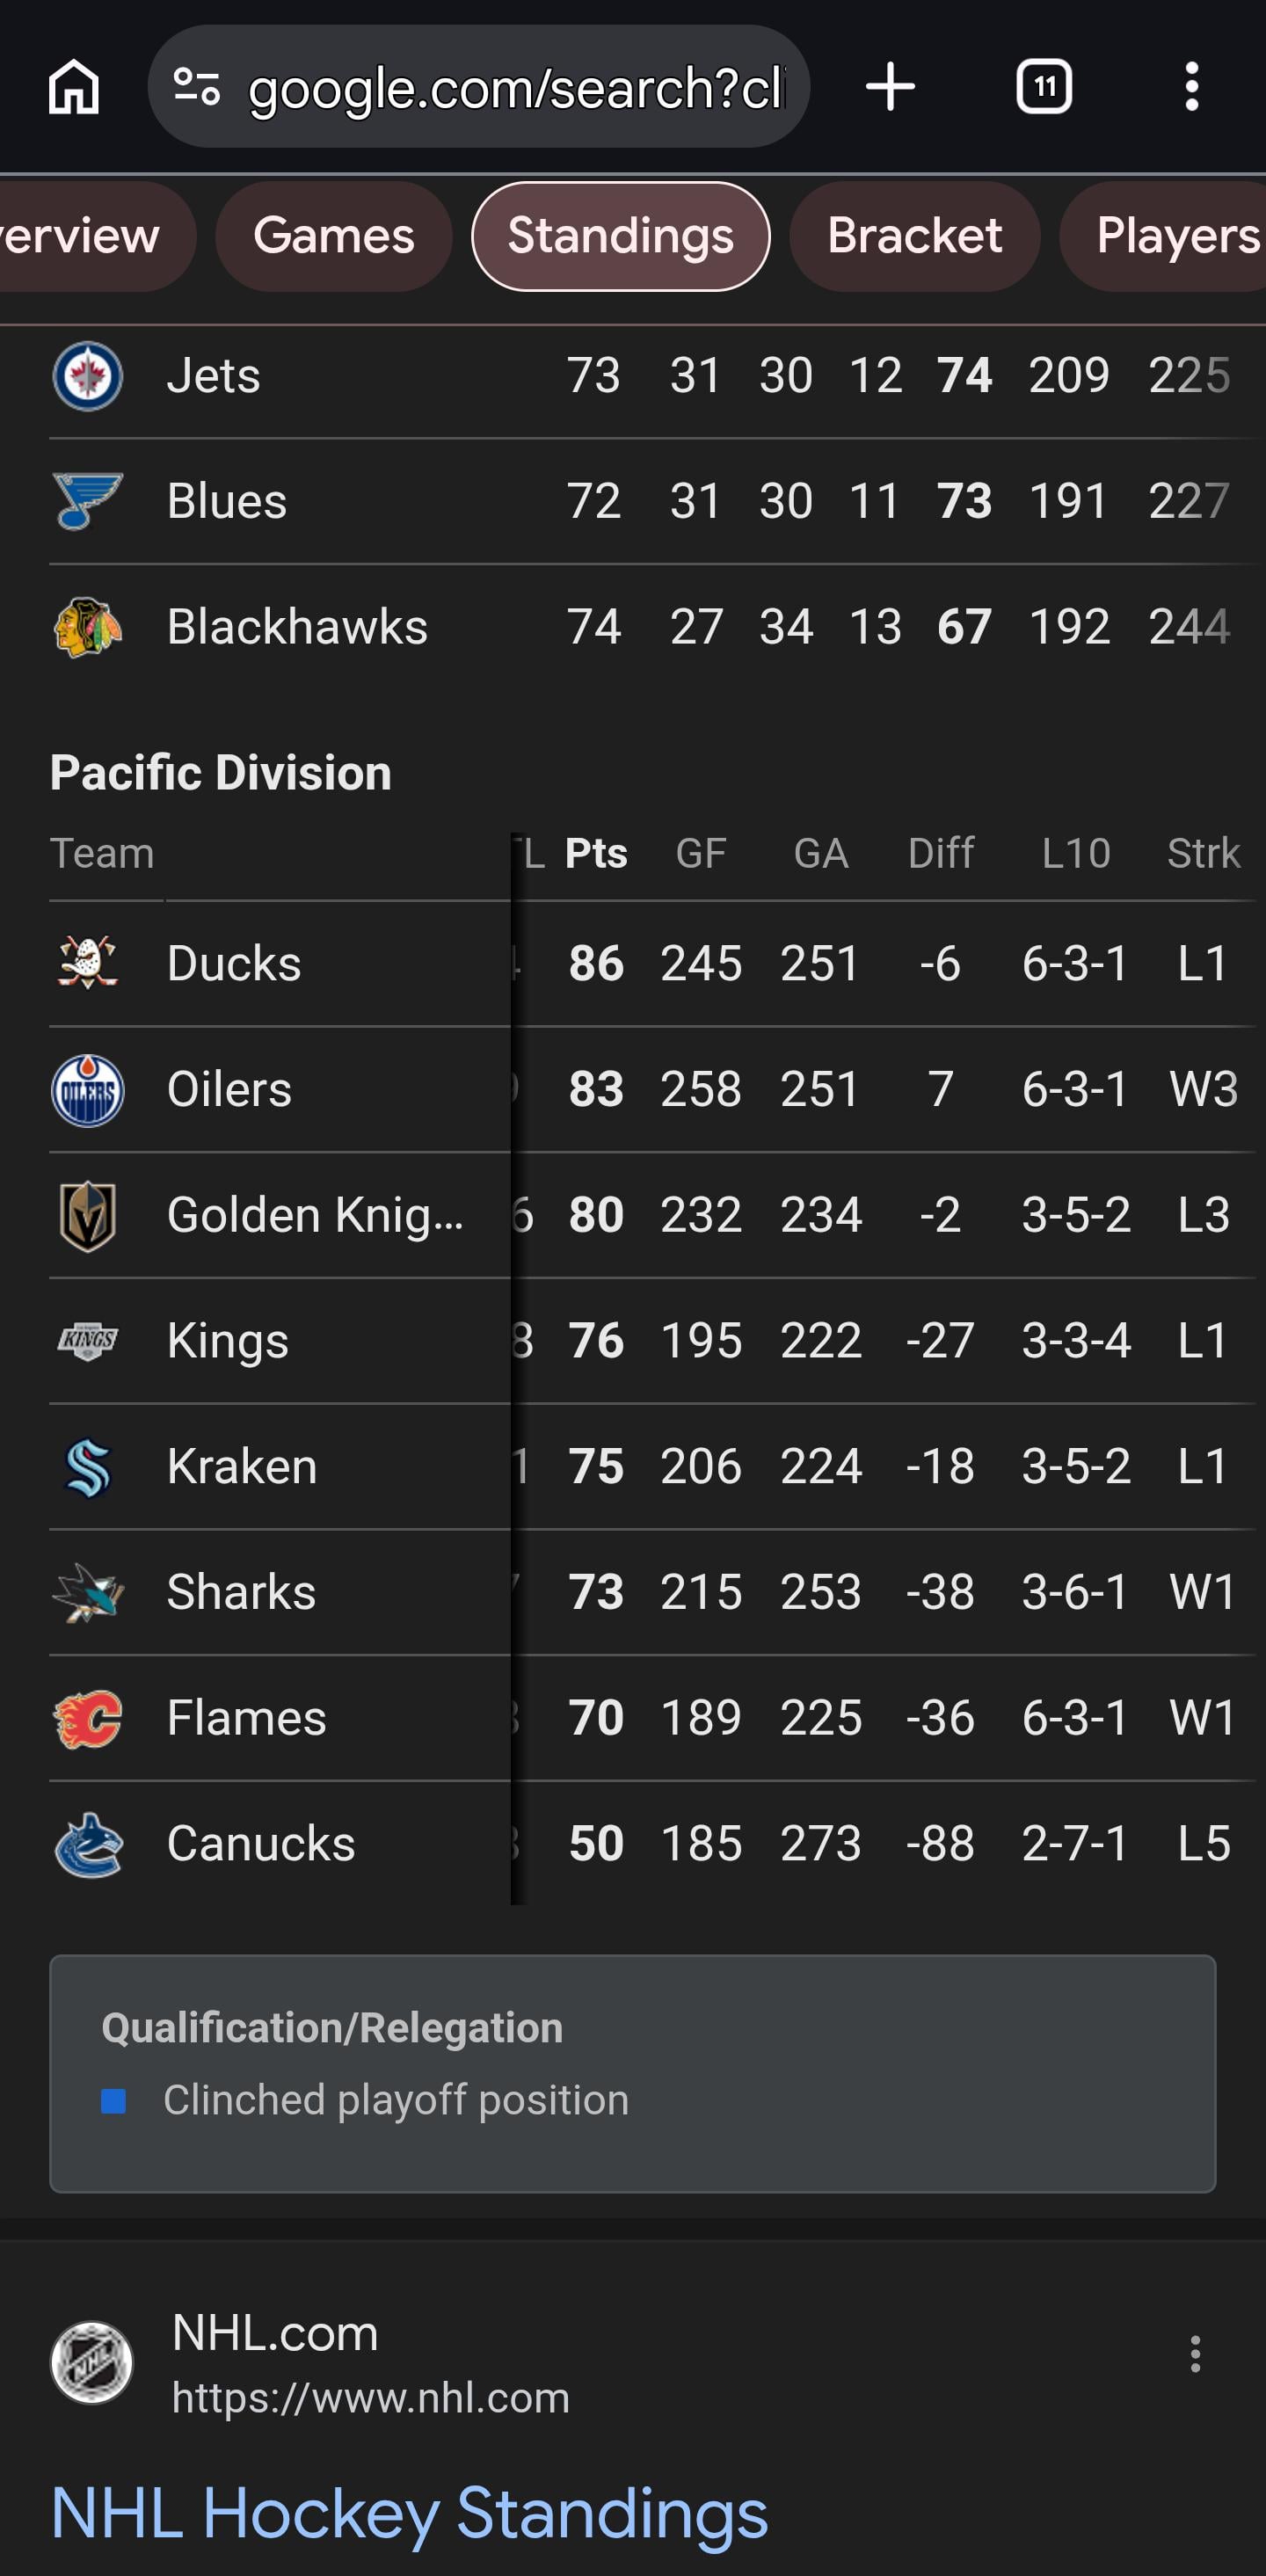This screenshot has width=1266, height=2576.
Task: Select the Standings tab
Action: 620,237
